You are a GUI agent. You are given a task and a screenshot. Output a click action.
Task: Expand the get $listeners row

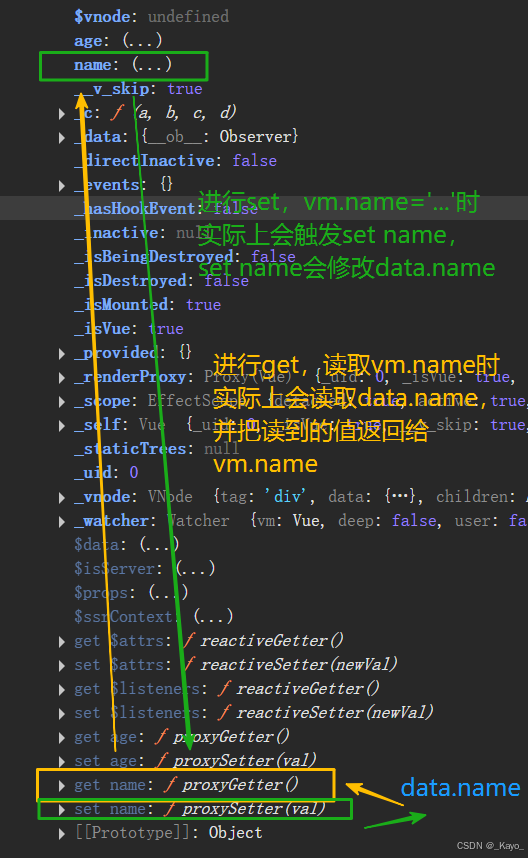(62, 690)
